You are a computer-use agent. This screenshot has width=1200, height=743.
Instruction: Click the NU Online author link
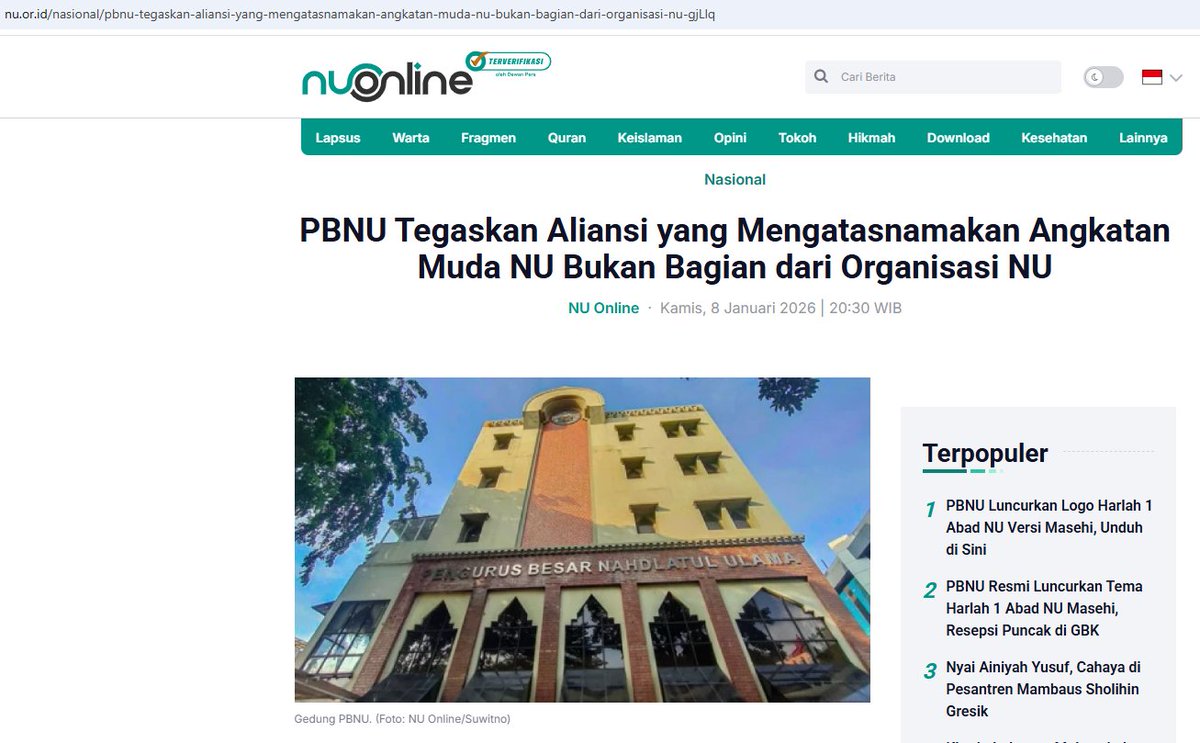coord(604,308)
